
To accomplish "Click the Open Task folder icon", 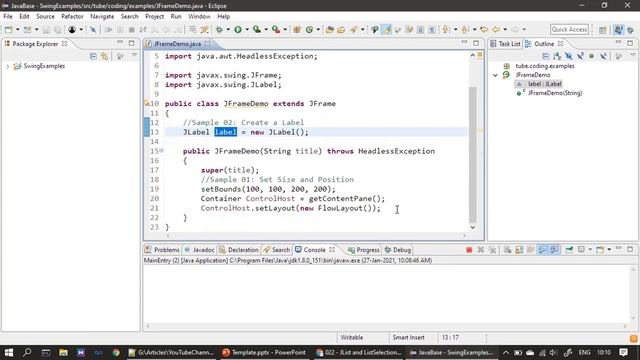I will point(341,29).
